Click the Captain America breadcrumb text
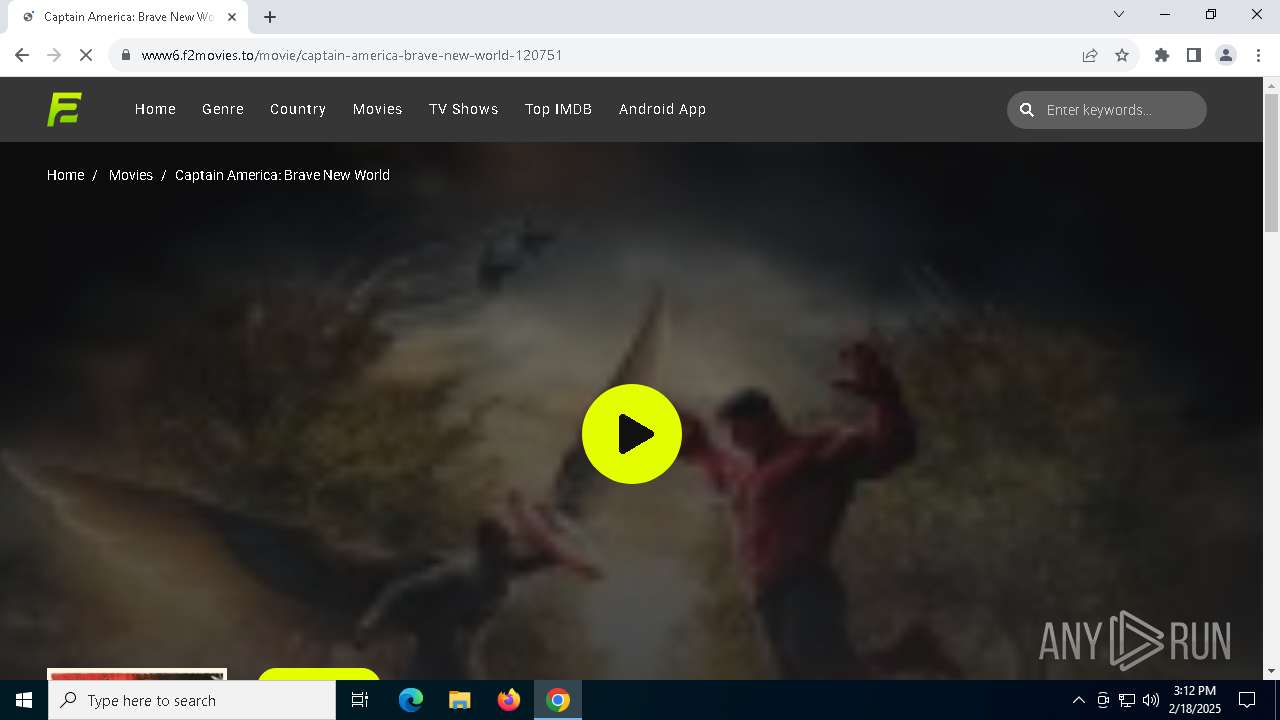Viewport: 1280px width, 720px height. point(282,175)
